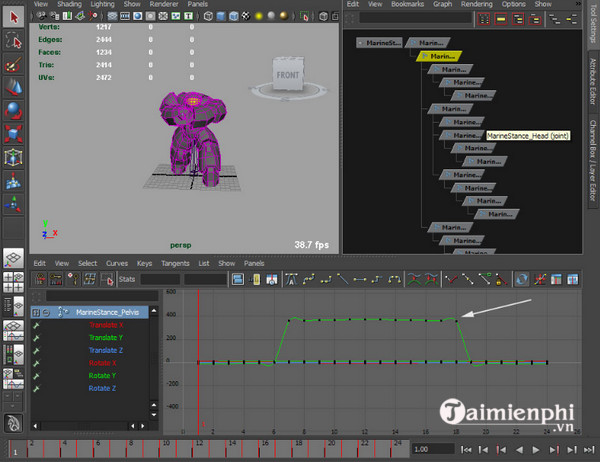Collapse the MarineStance_Pelvis curve list
The image size is (600, 462).
pyautogui.click(x=46, y=312)
